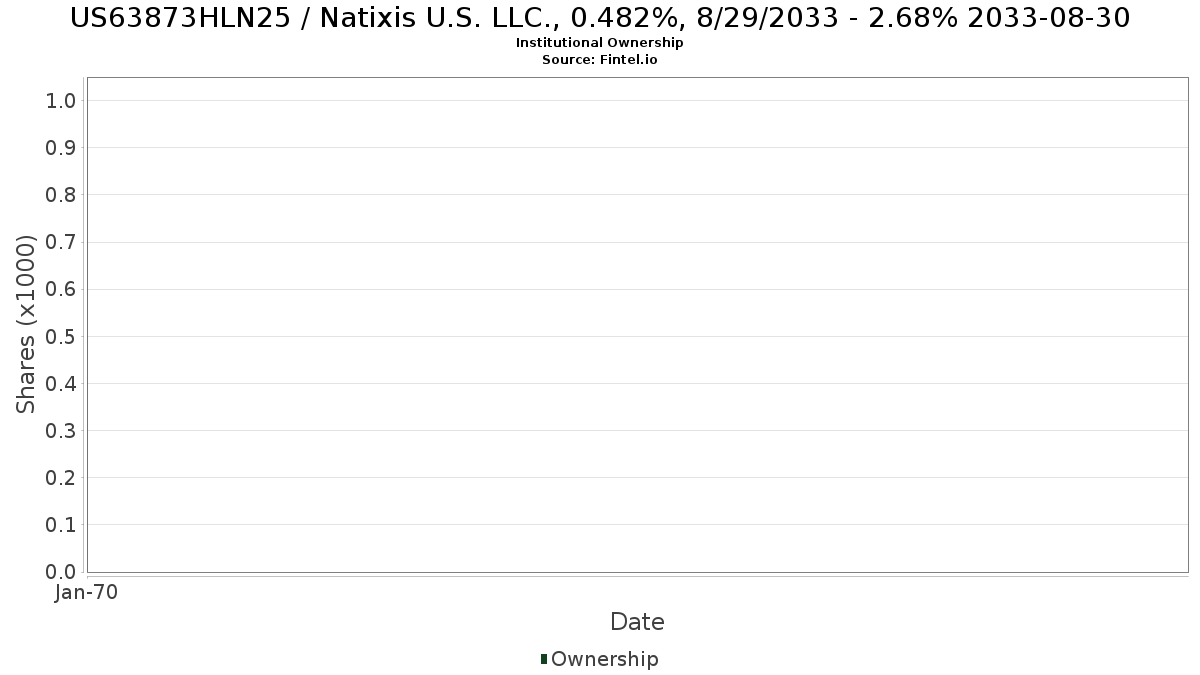This screenshot has width=1200, height=675.
Task: Click the Shares (x1000) axis title
Action: (x=26, y=324)
